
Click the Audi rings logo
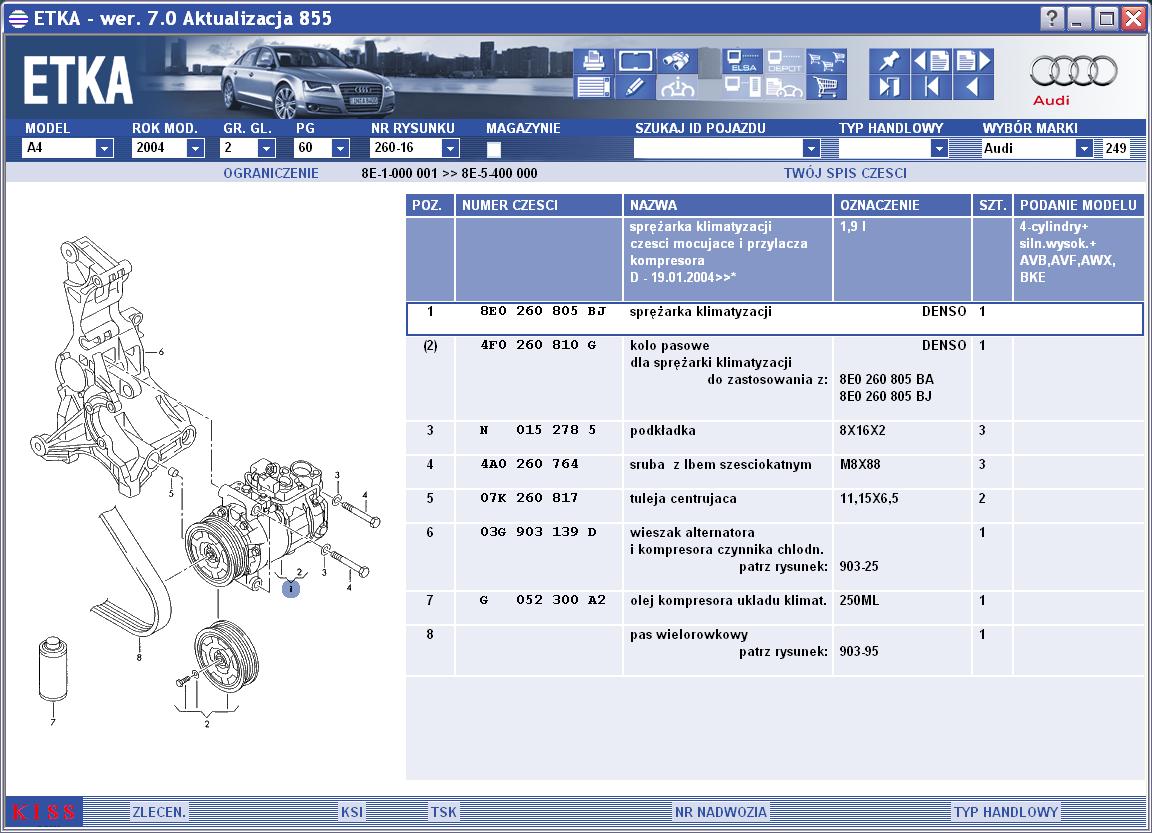tap(1073, 72)
